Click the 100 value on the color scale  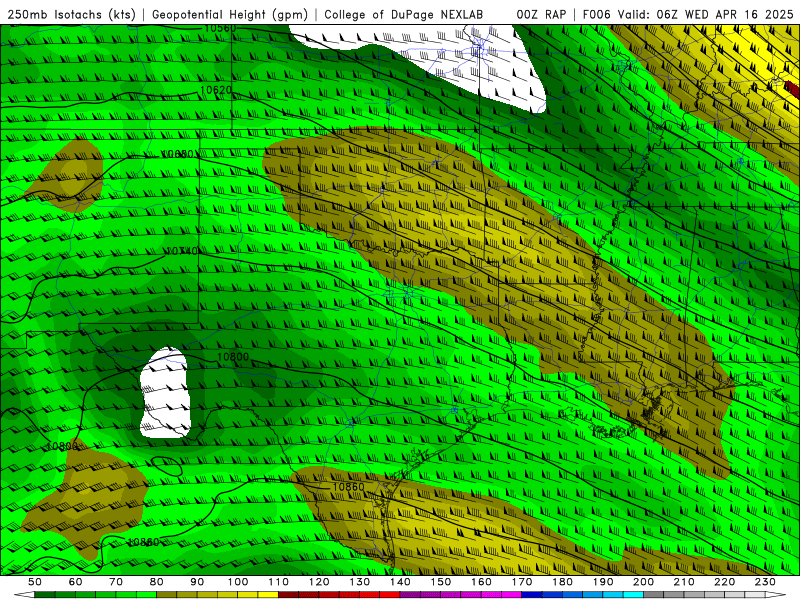click(x=238, y=582)
